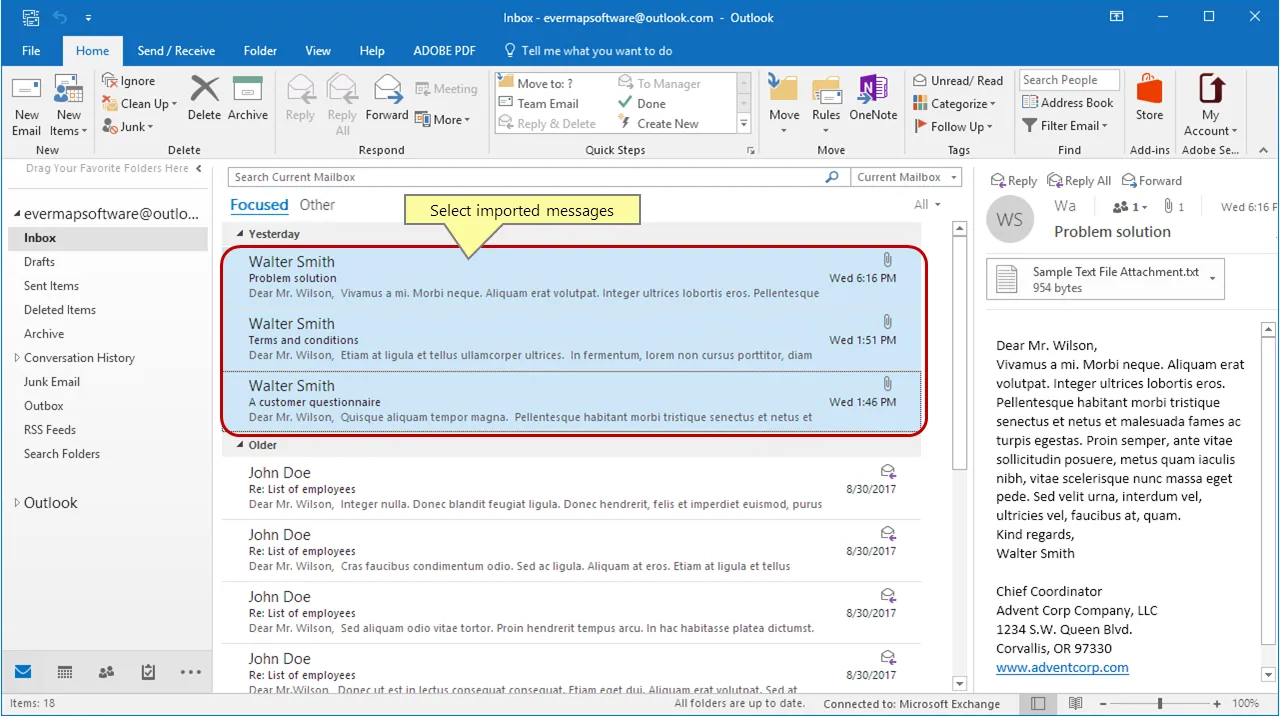Click the Meeting reply icon
Image resolution: width=1280 pixels, height=720 pixels.
click(x=423, y=89)
